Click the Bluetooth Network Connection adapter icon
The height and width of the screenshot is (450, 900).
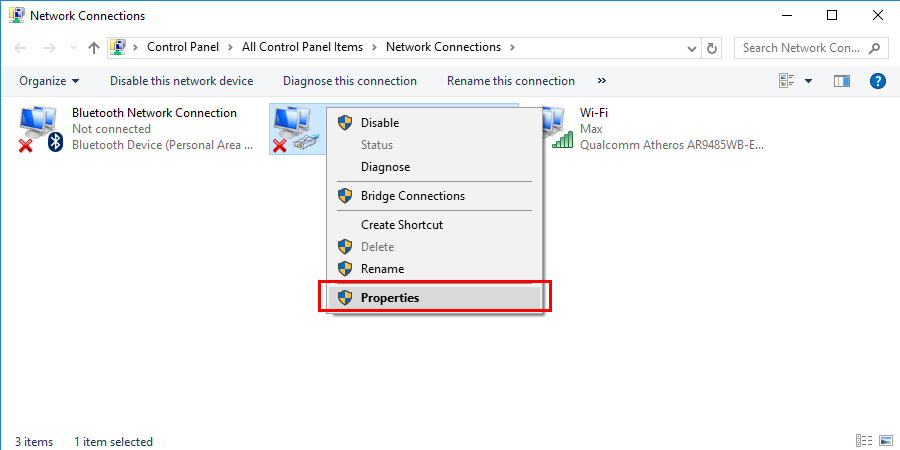(x=40, y=130)
